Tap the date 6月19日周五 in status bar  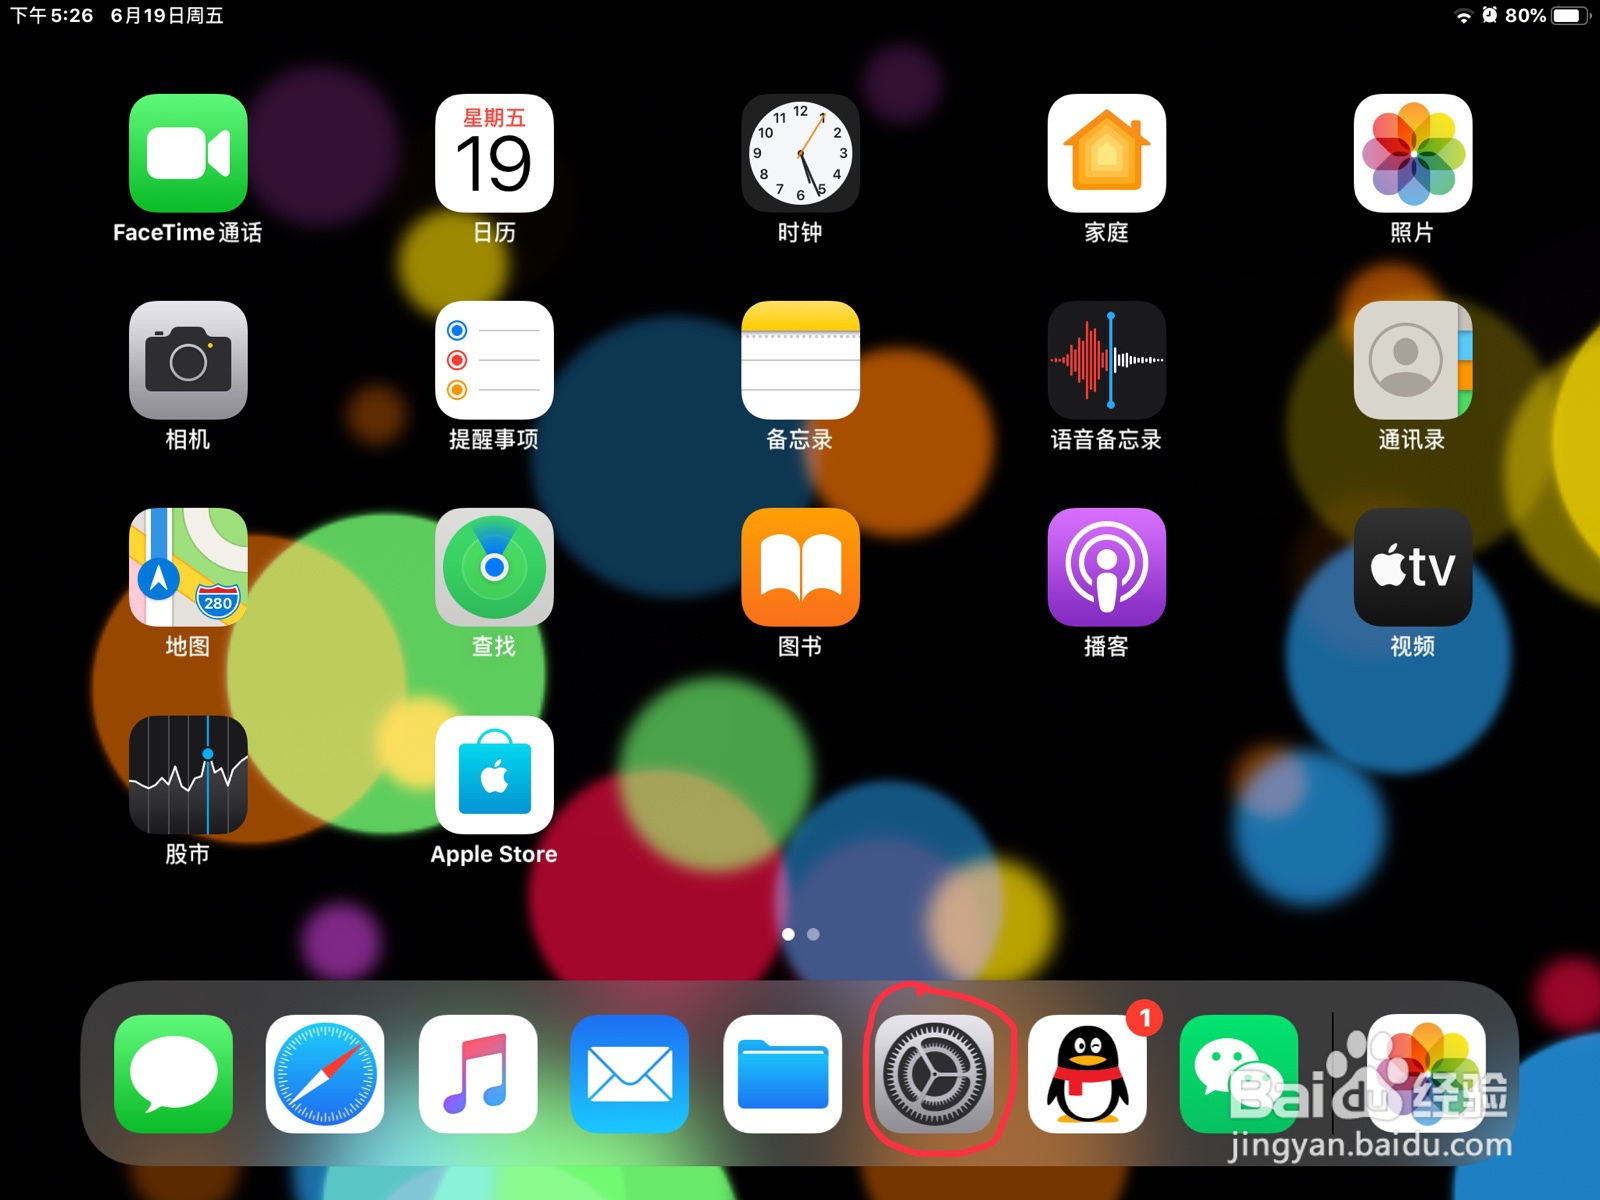point(167,15)
